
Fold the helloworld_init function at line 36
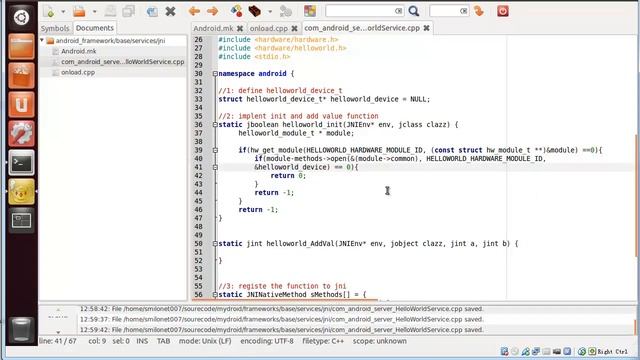point(215,125)
